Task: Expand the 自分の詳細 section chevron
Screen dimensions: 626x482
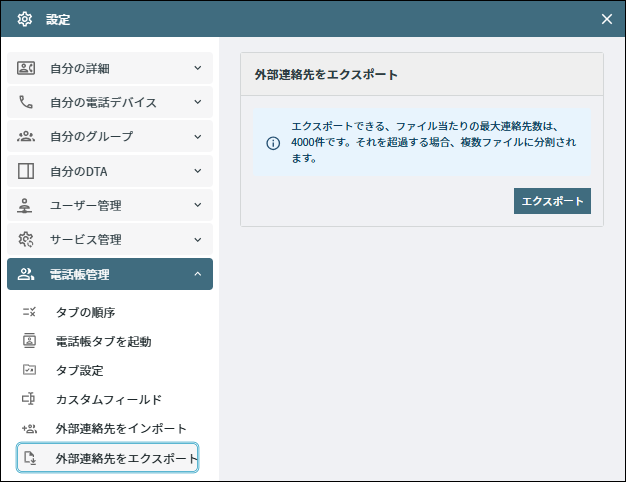Action: 198,68
